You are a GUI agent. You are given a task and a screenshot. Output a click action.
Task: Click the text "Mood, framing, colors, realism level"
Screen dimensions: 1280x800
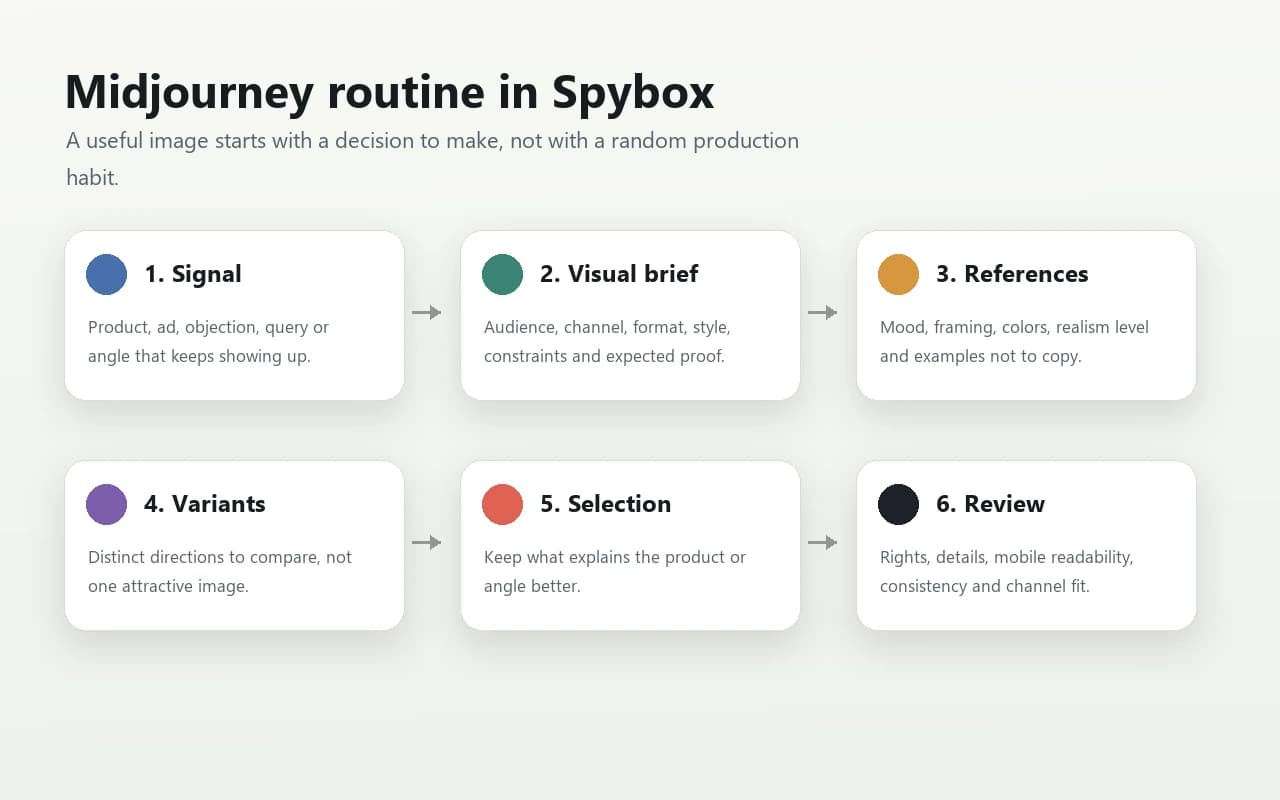pos(1014,328)
